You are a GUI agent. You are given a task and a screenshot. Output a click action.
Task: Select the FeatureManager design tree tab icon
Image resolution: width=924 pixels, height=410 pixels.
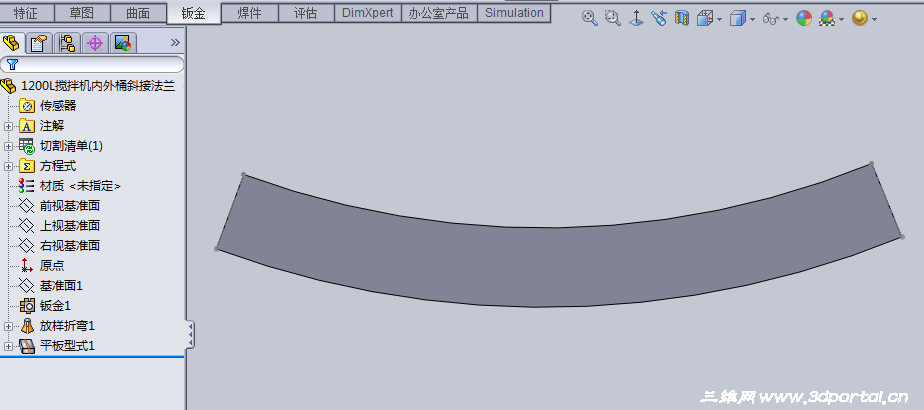(x=12, y=42)
